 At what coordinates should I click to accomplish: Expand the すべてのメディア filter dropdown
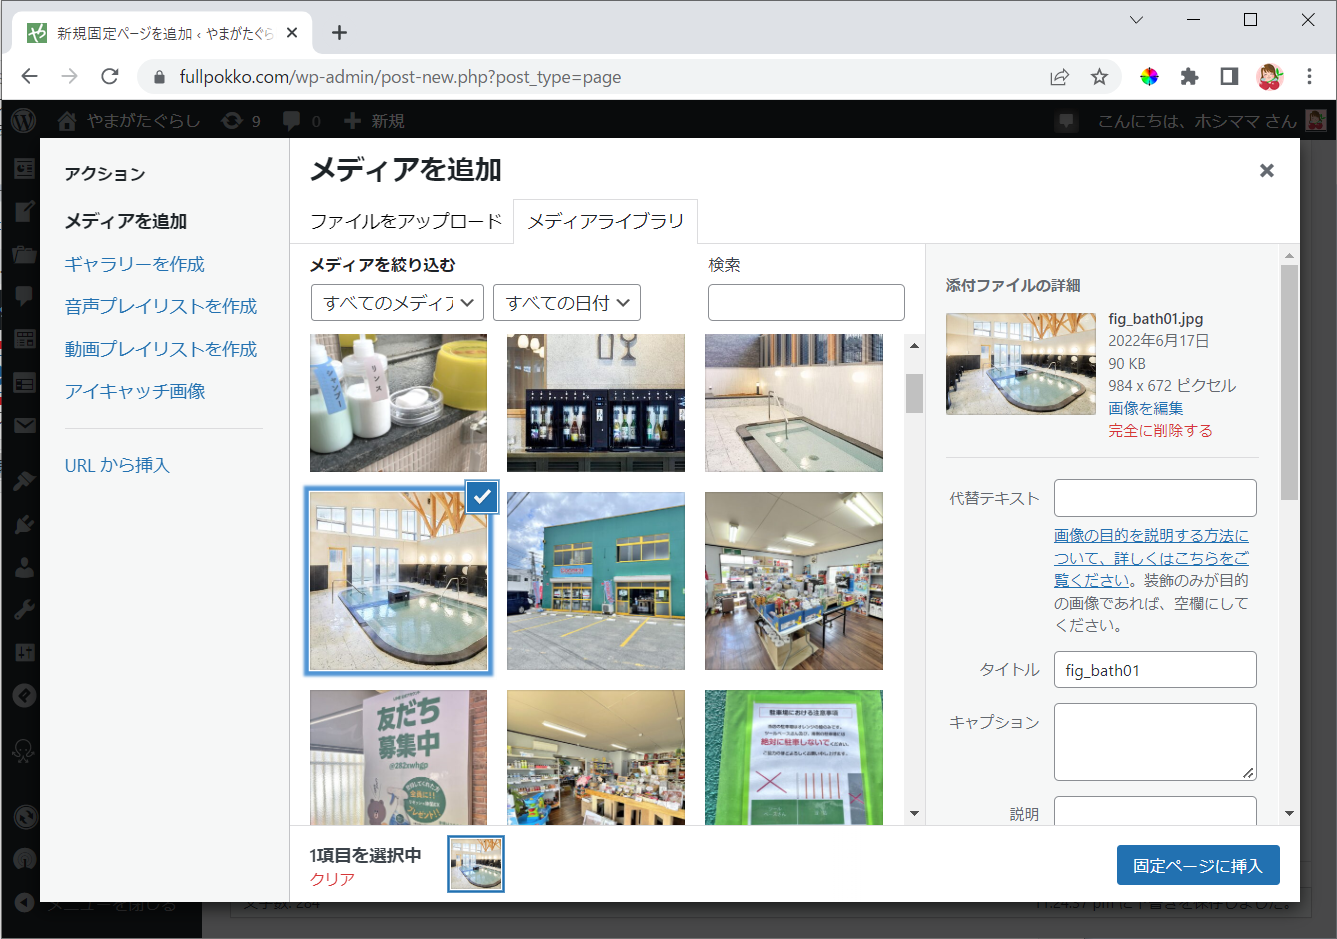point(397,303)
